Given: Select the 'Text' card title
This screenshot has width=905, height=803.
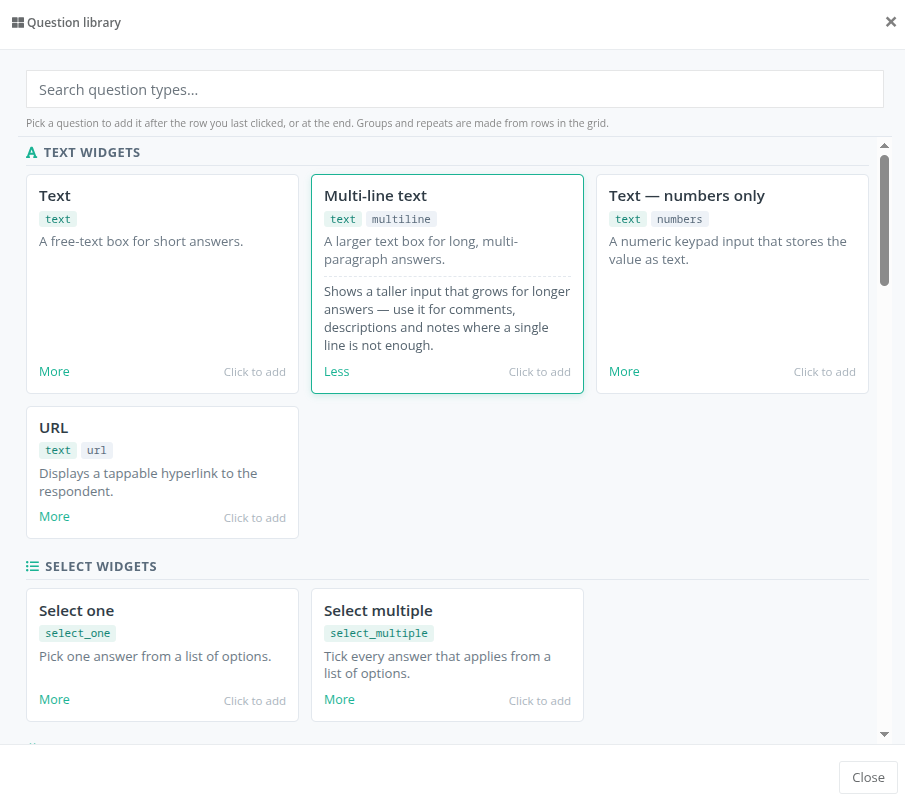Looking at the screenshot, I should 55,196.
